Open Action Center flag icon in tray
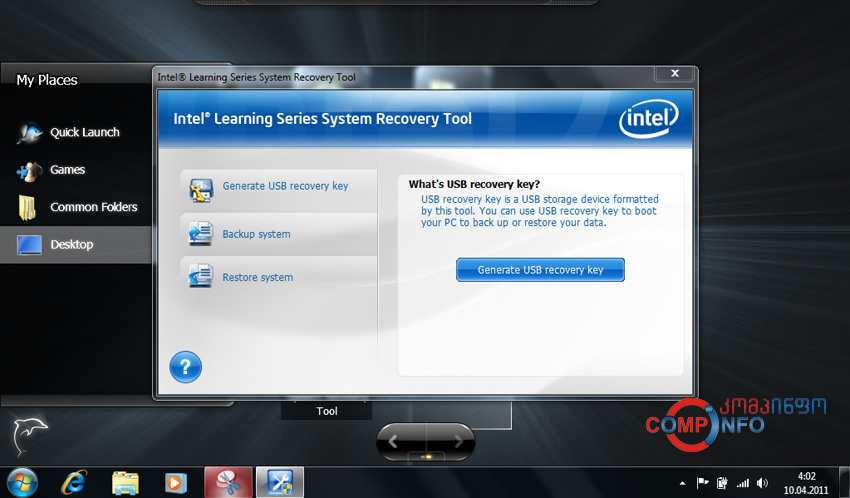 tap(703, 482)
